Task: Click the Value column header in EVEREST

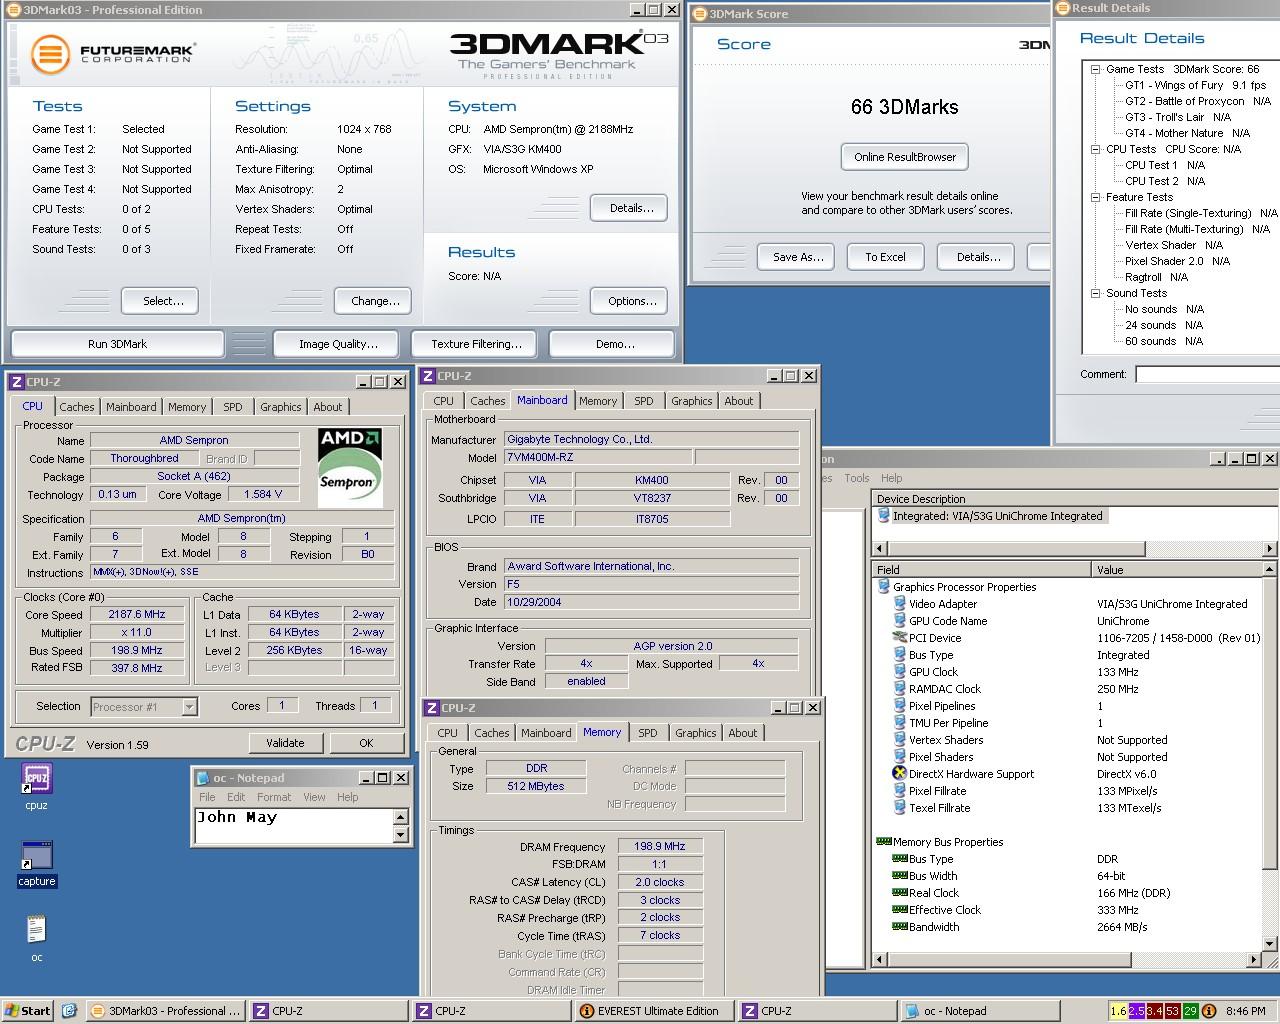Action: tap(1176, 569)
